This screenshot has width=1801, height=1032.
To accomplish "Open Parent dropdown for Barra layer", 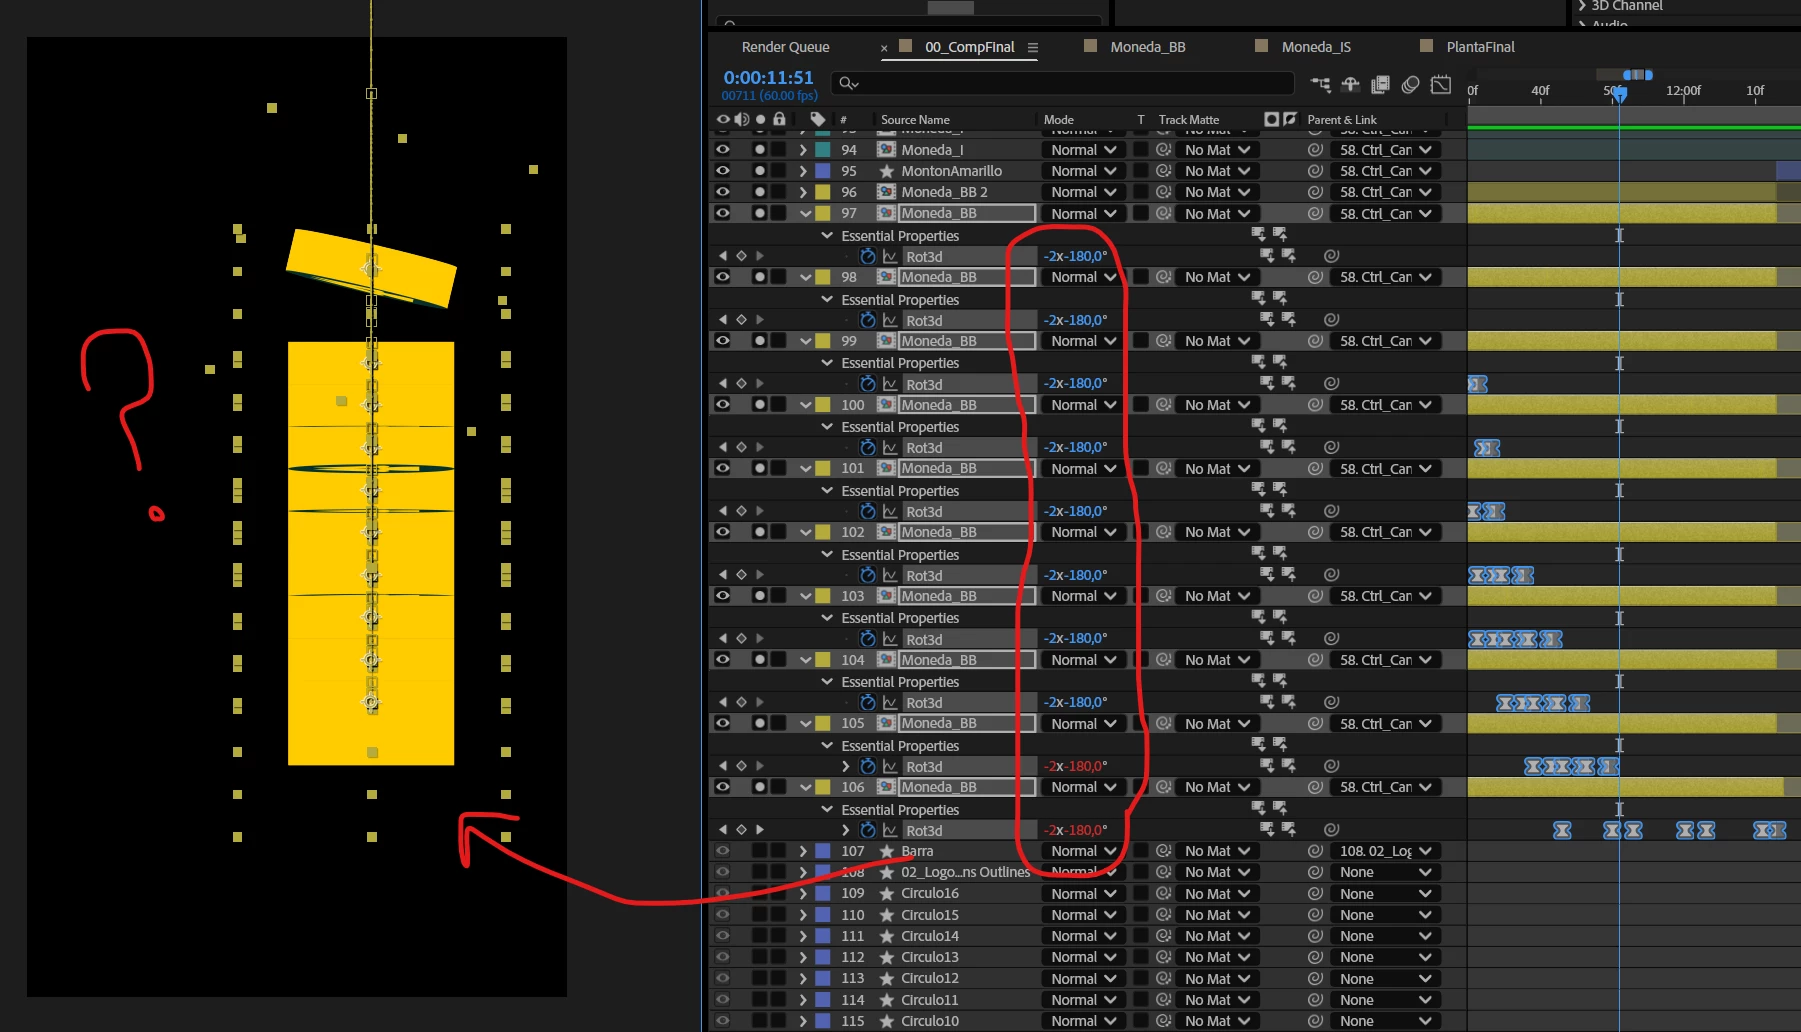I will tap(1385, 851).
